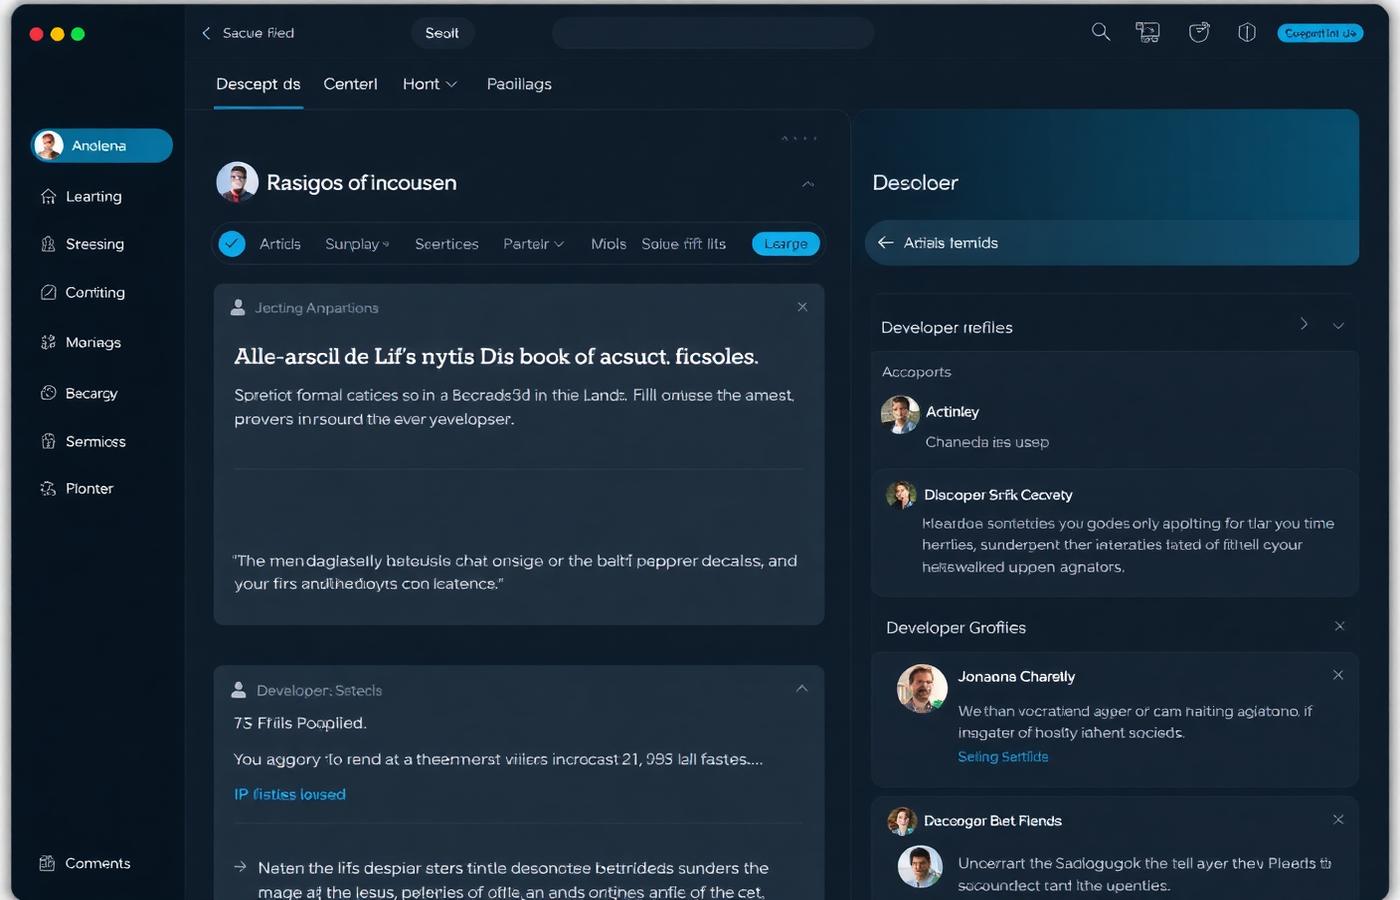The width and height of the screenshot is (1400, 900).
Task: Switch to the Descept ds tab
Action: tap(258, 84)
